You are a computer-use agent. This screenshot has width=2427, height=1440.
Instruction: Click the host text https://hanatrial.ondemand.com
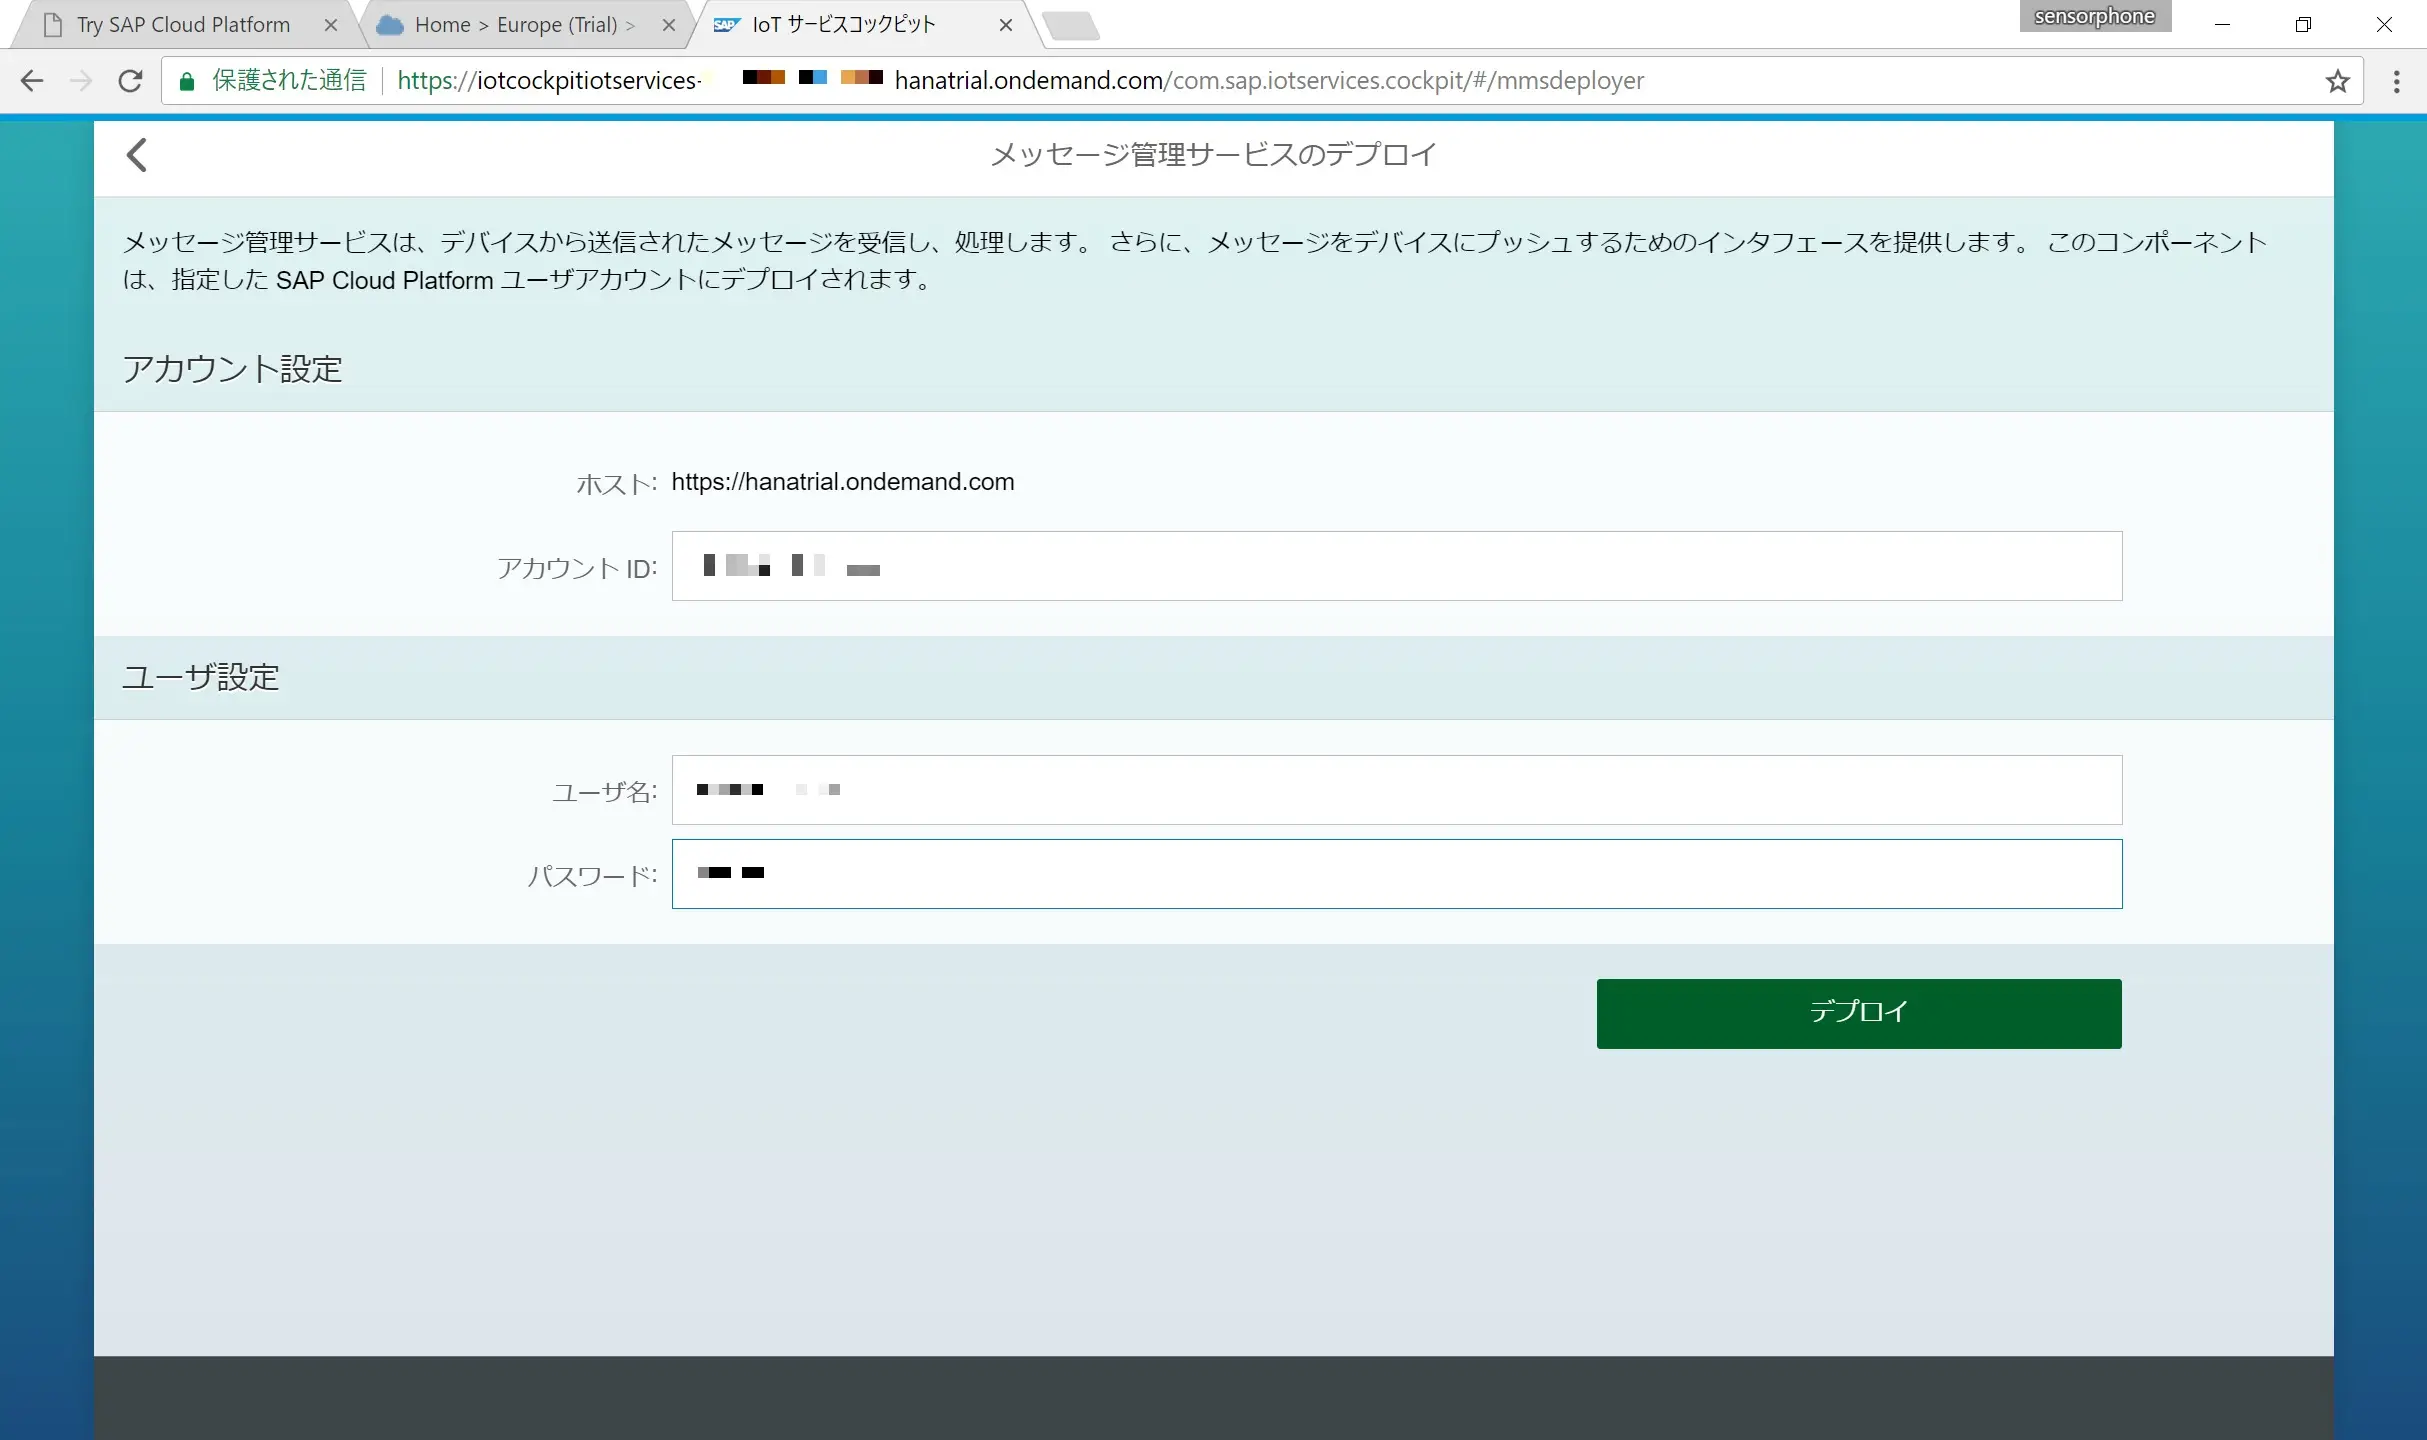[x=843, y=482]
